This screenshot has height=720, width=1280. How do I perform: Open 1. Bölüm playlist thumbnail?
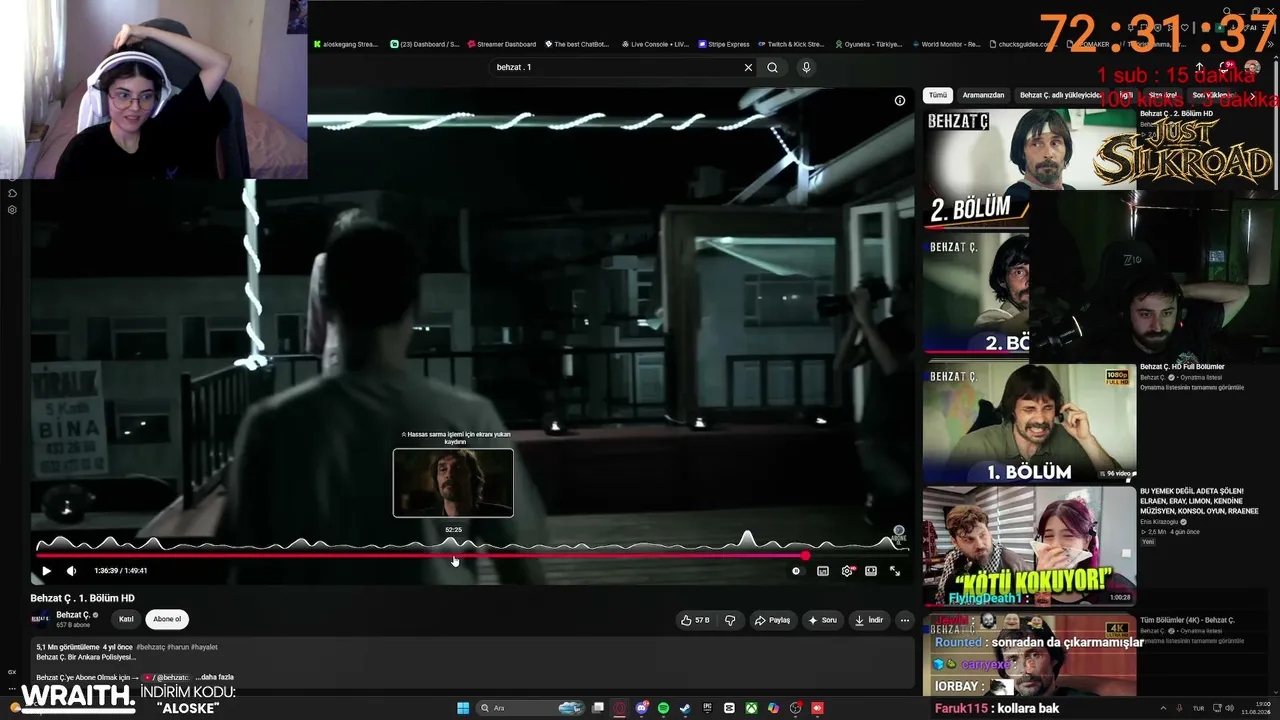(x=1029, y=423)
